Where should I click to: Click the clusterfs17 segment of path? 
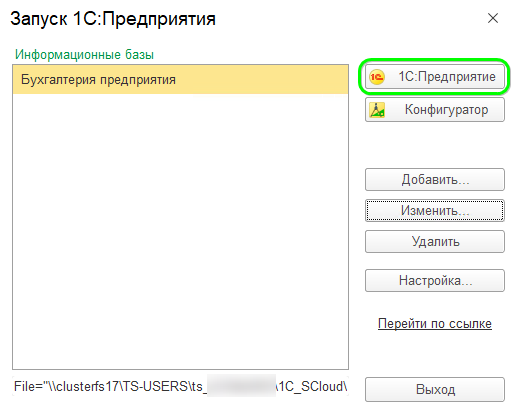86,387
